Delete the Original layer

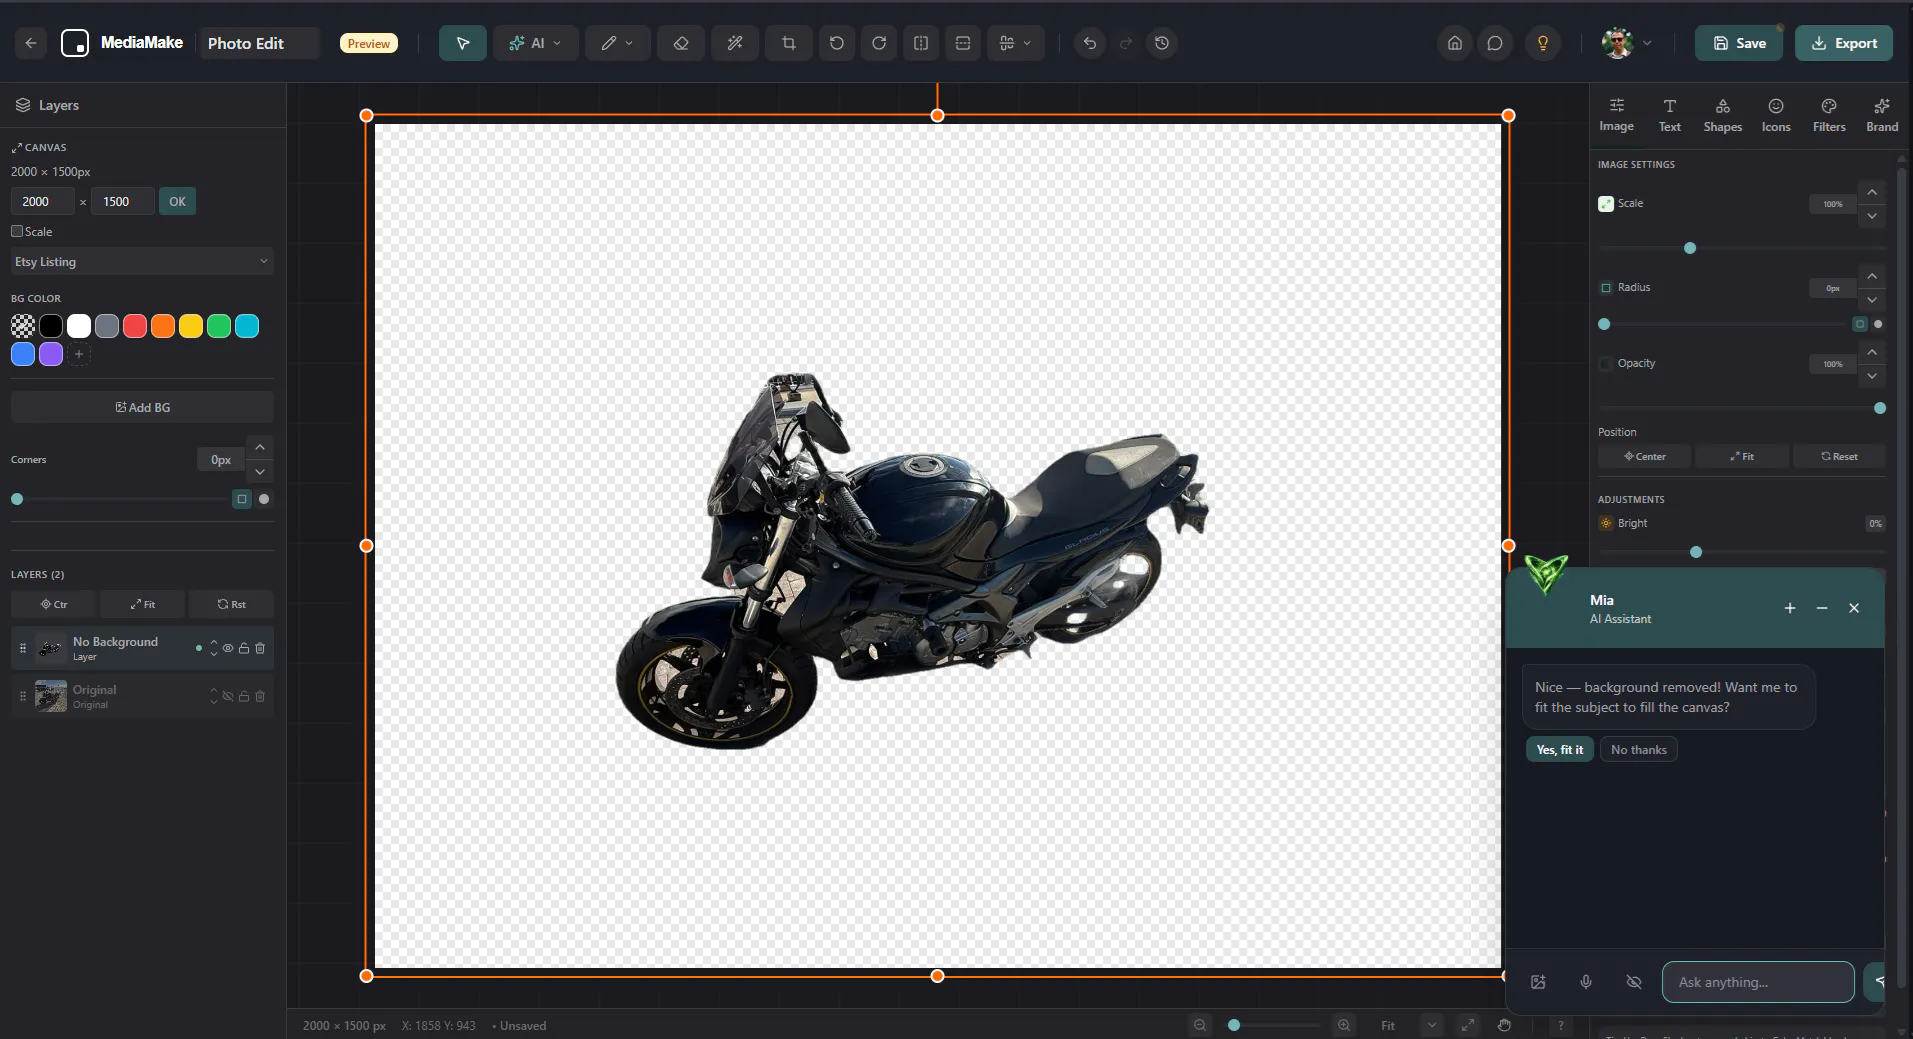[x=260, y=696]
